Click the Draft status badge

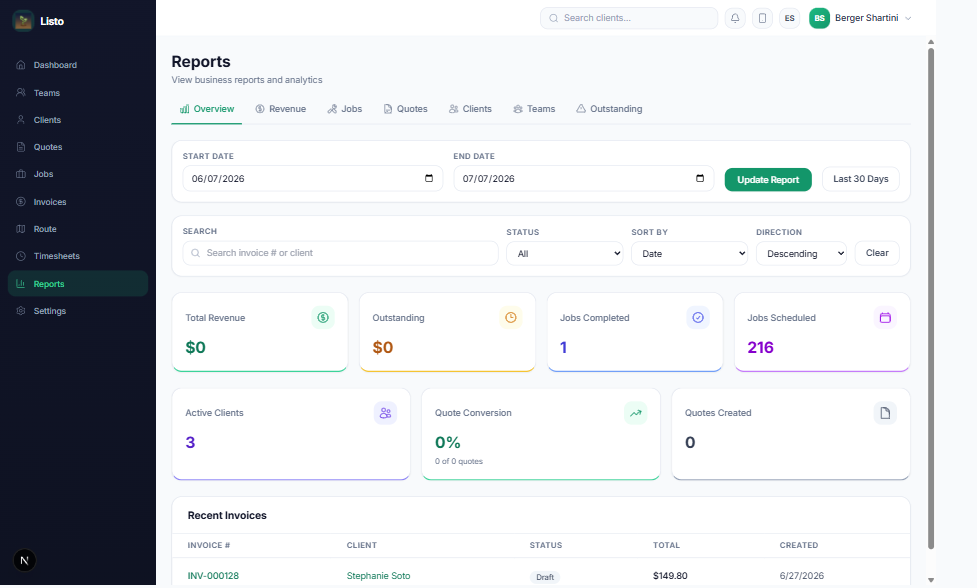tap(545, 577)
